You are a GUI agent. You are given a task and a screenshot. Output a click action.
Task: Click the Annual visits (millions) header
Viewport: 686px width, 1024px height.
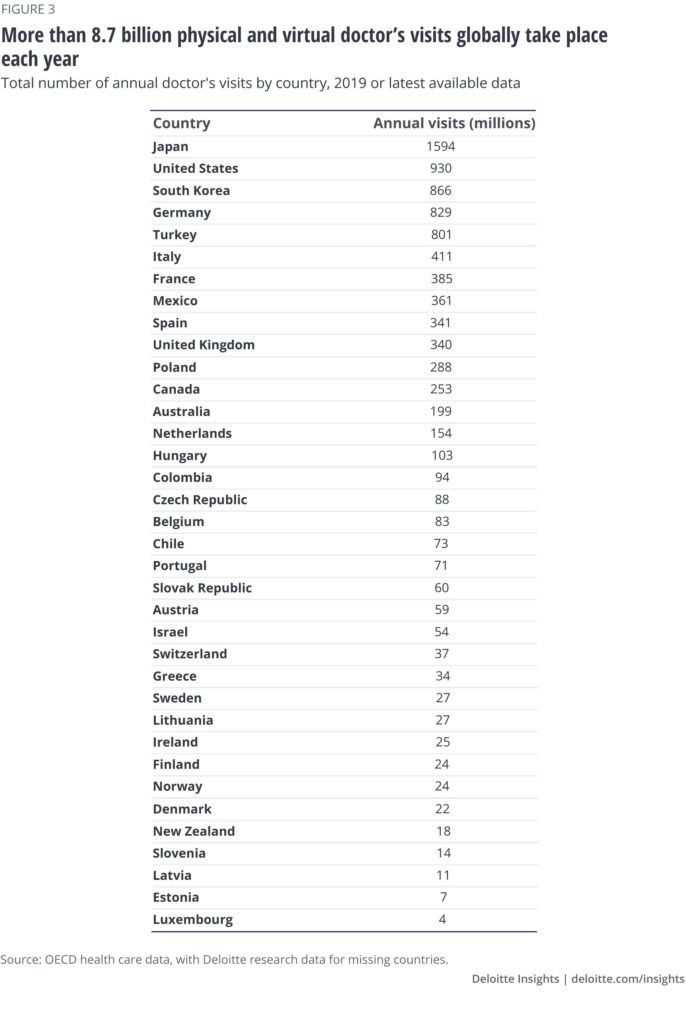coord(454,123)
